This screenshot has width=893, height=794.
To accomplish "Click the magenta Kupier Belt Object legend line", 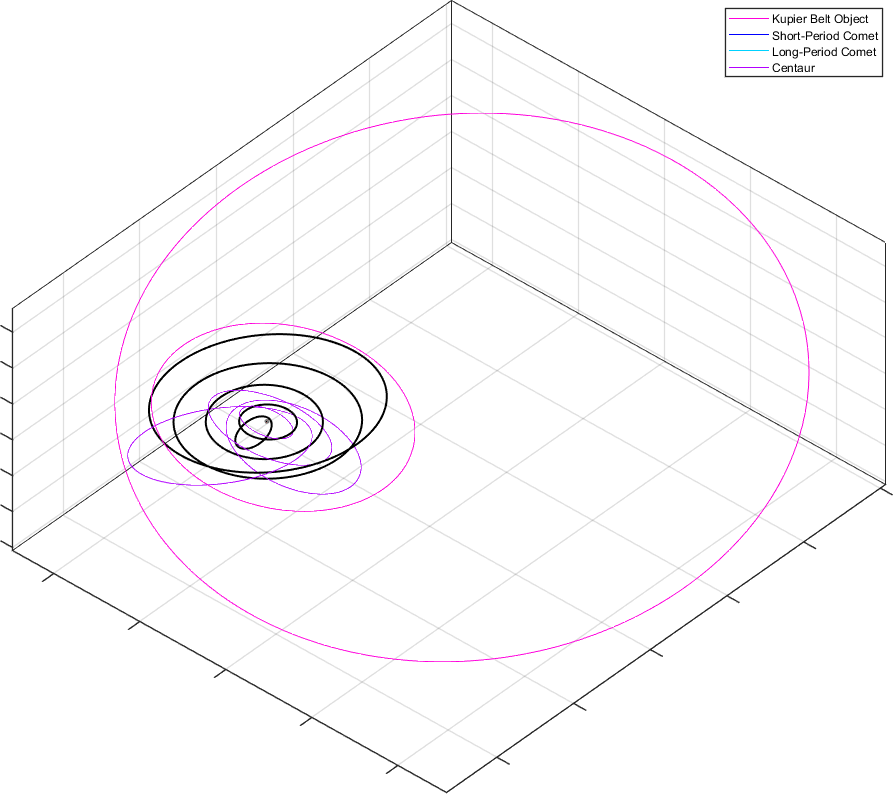I will tap(749, 19).
